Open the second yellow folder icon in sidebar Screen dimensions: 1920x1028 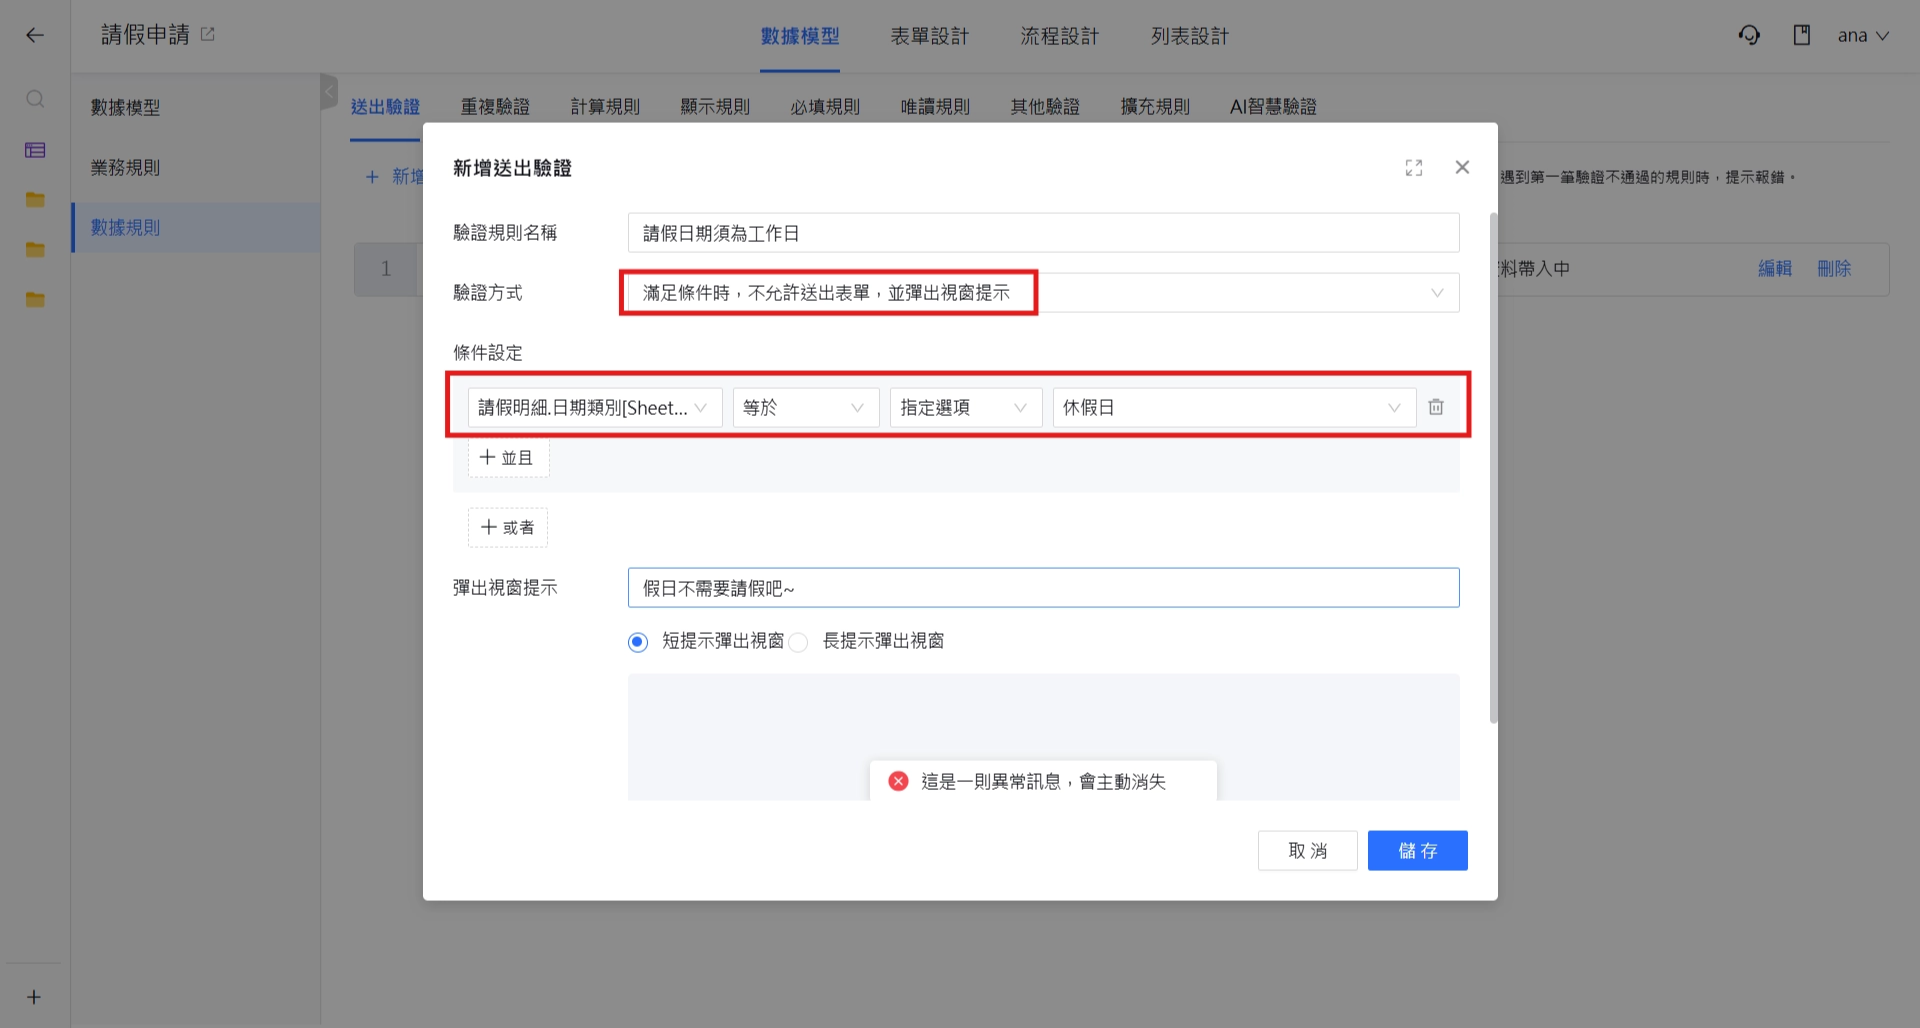tap(35, 250)
